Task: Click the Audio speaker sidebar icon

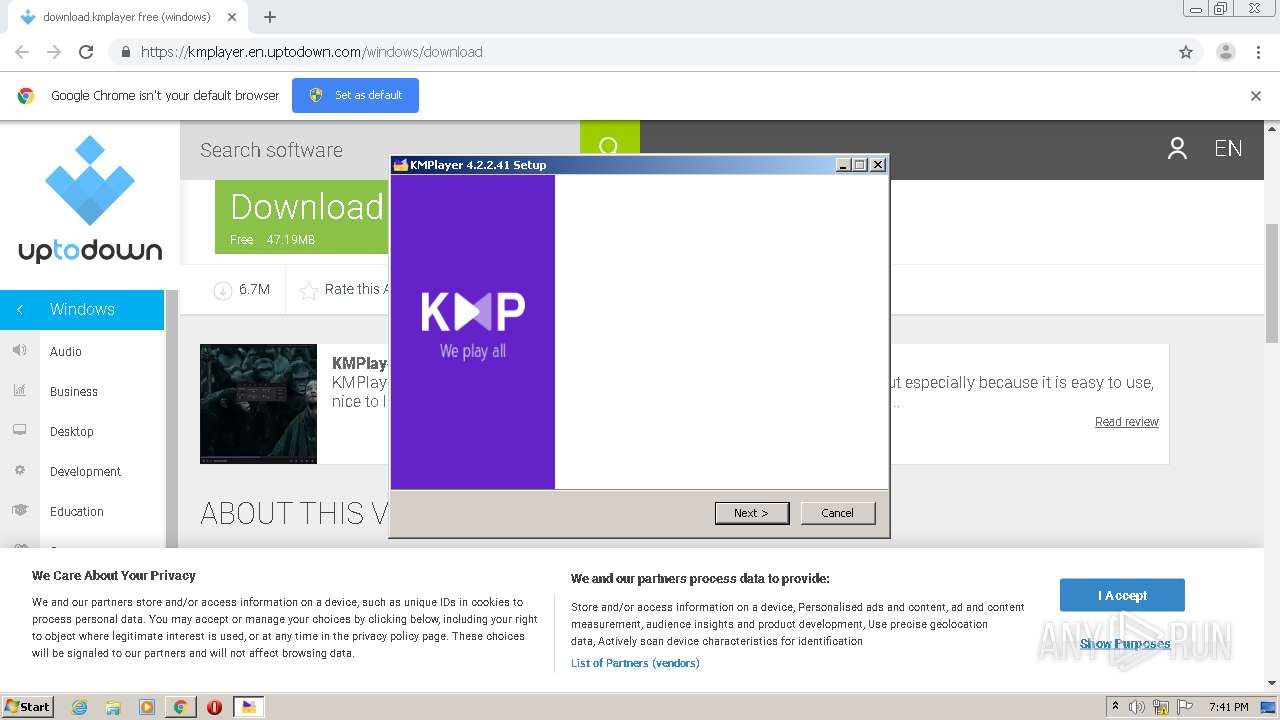Action: point(19,350)
